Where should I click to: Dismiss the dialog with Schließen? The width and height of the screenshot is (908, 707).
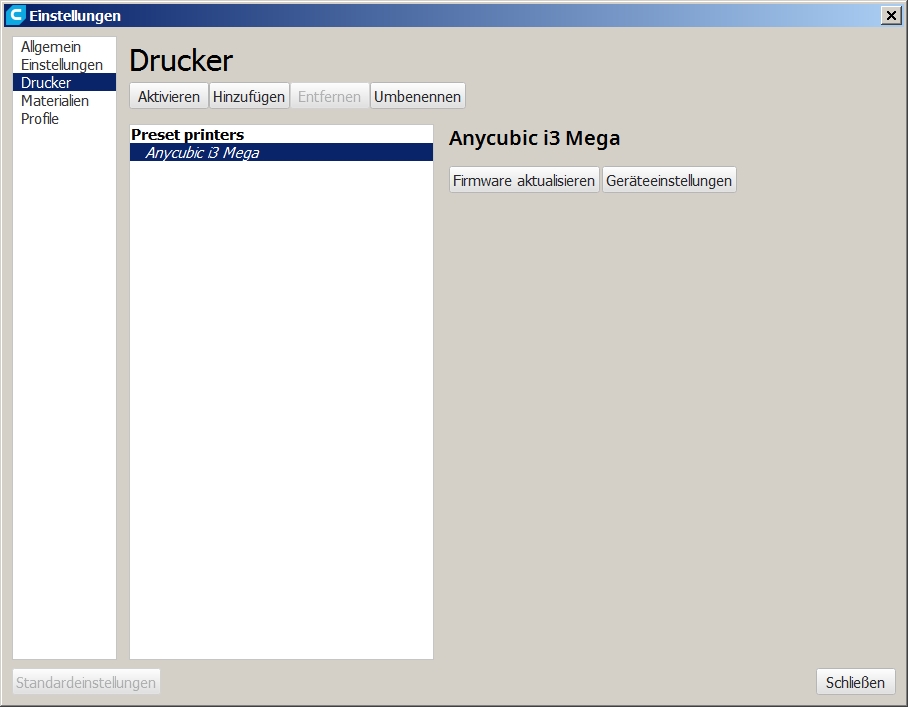pos(855,682)
